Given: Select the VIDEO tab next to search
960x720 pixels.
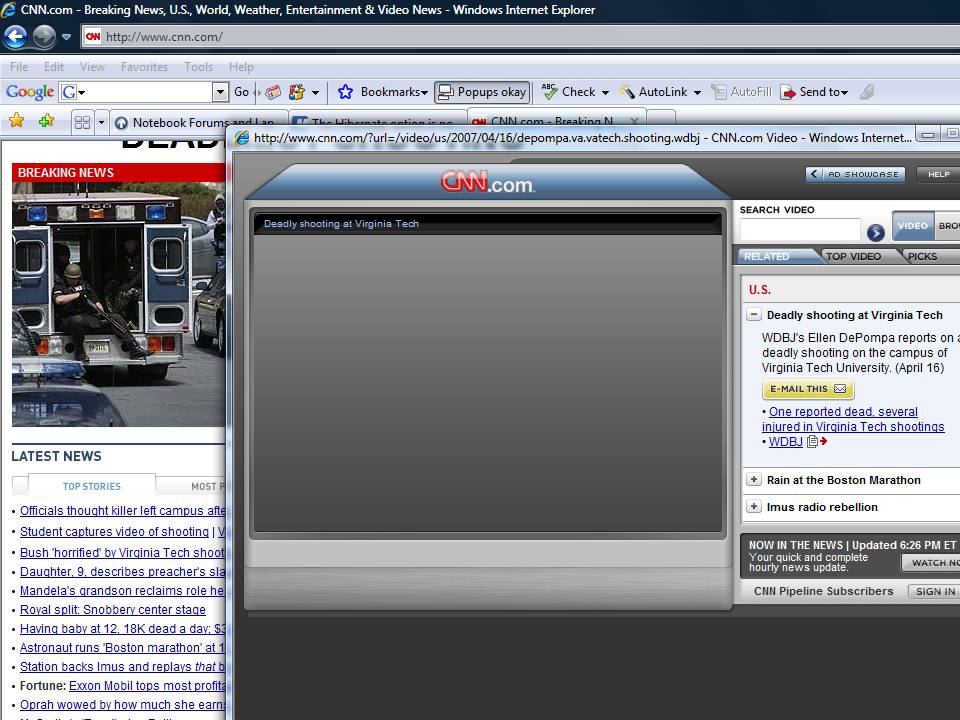Looking at the screenshot, I should tap(912, 226).
